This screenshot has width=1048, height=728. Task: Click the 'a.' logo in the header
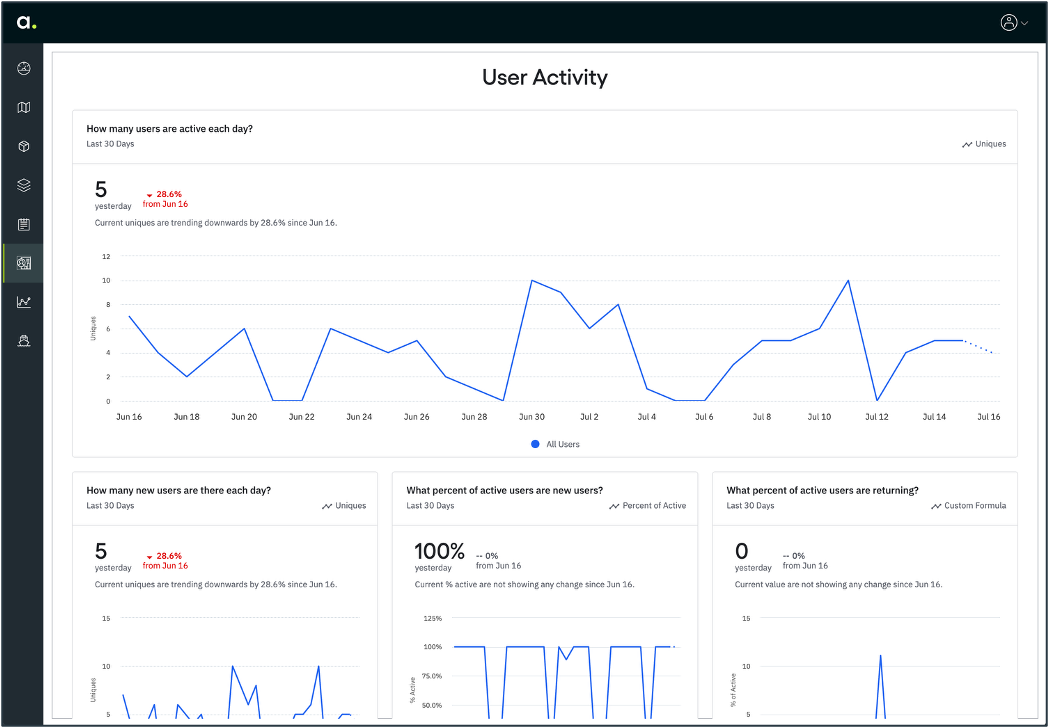click(26, 22)
